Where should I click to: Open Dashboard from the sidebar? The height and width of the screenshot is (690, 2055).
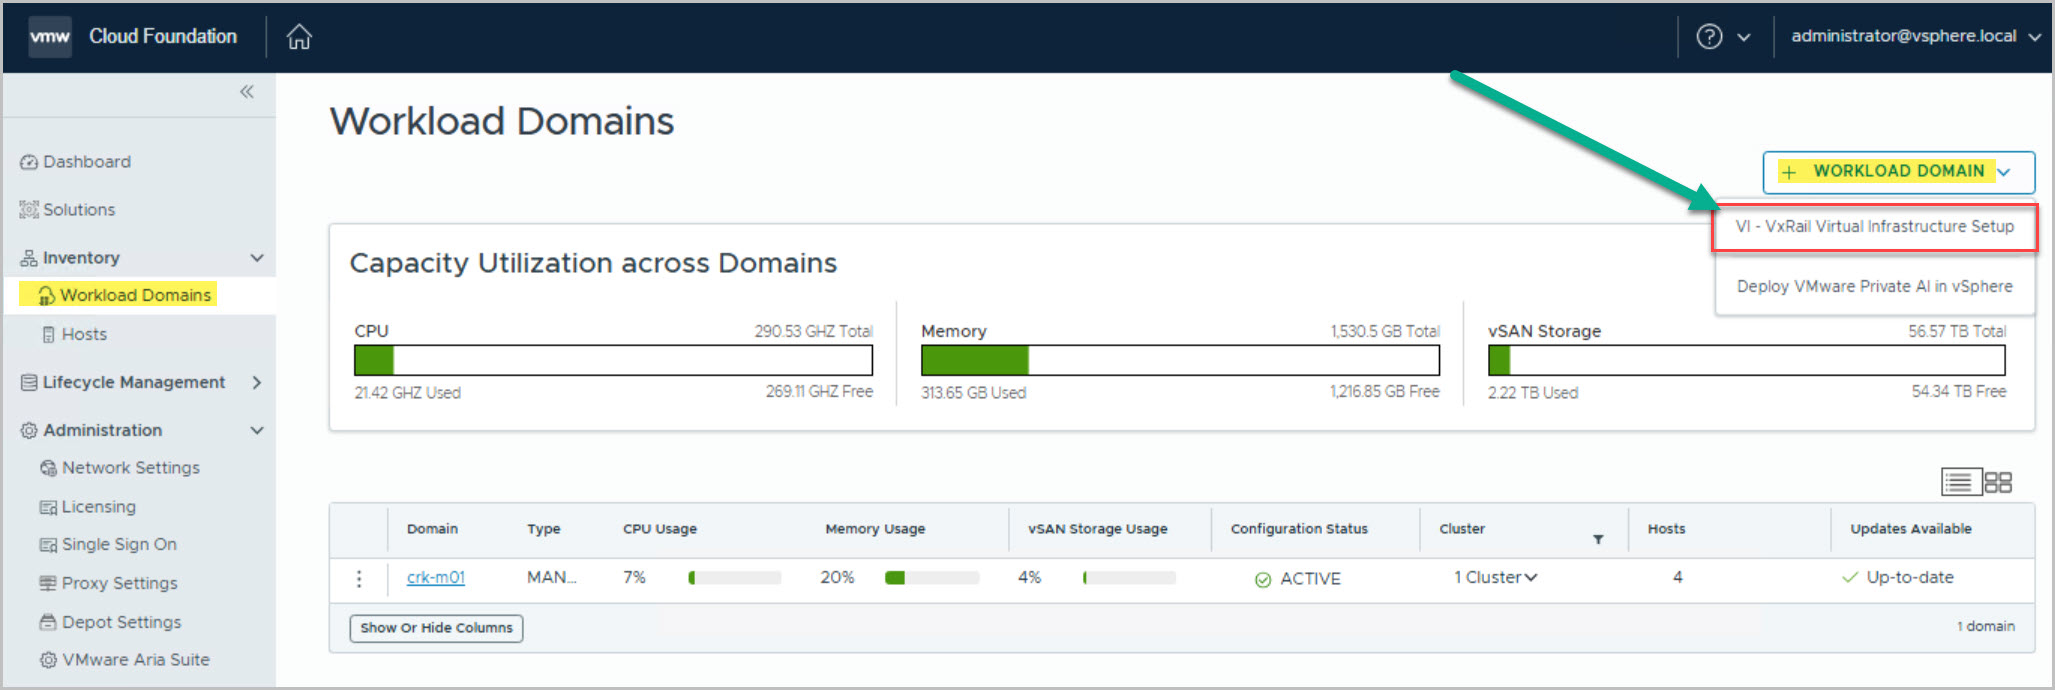click(86, 162)
